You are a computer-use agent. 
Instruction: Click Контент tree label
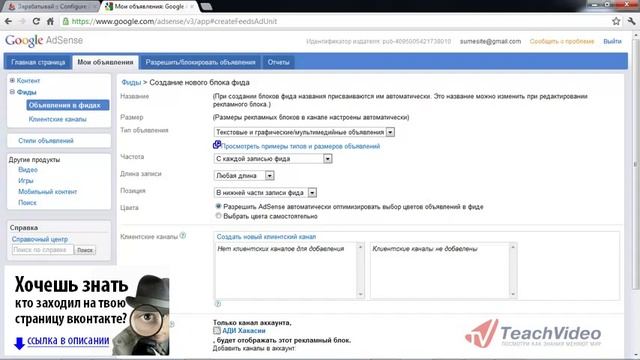(x=28, y=81)
